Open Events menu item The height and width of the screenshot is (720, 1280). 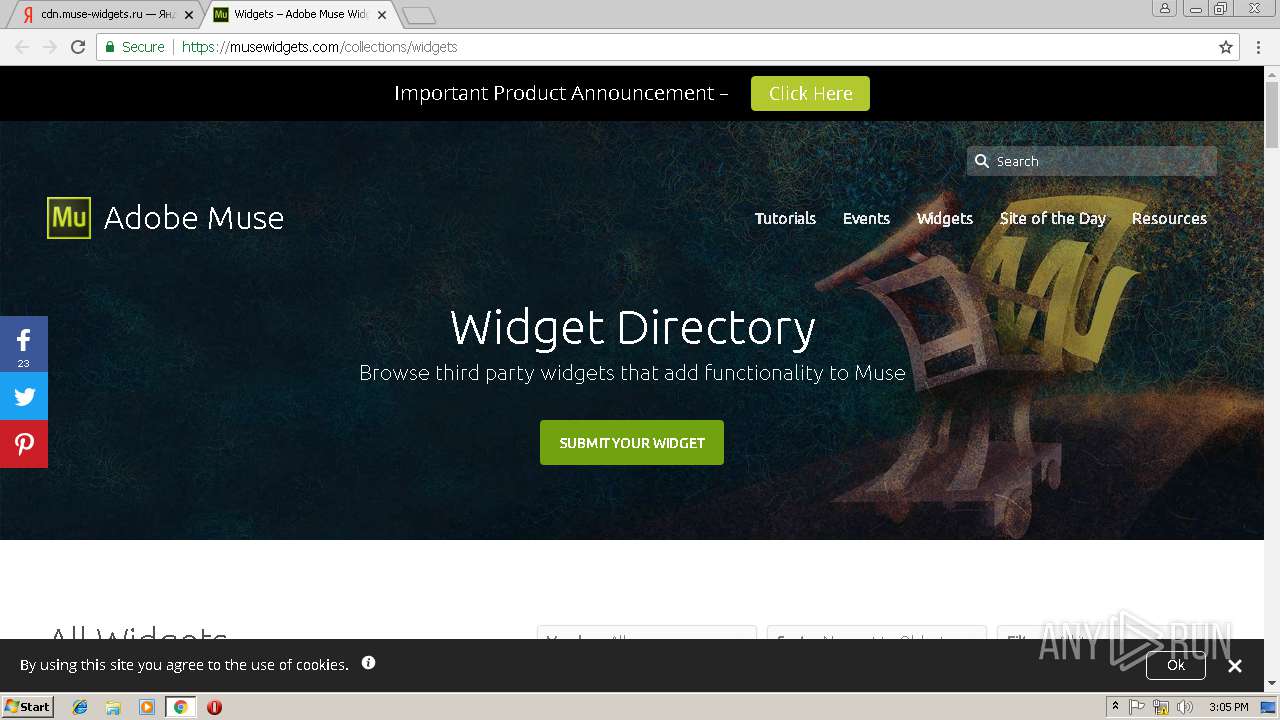tap(866, 218)
